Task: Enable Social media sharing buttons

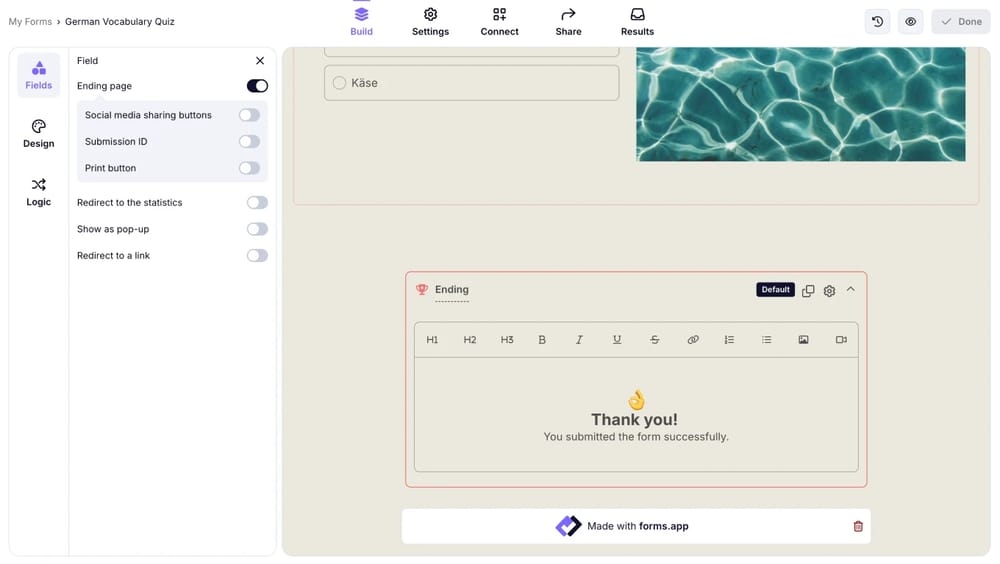Action: click(249, 115)
